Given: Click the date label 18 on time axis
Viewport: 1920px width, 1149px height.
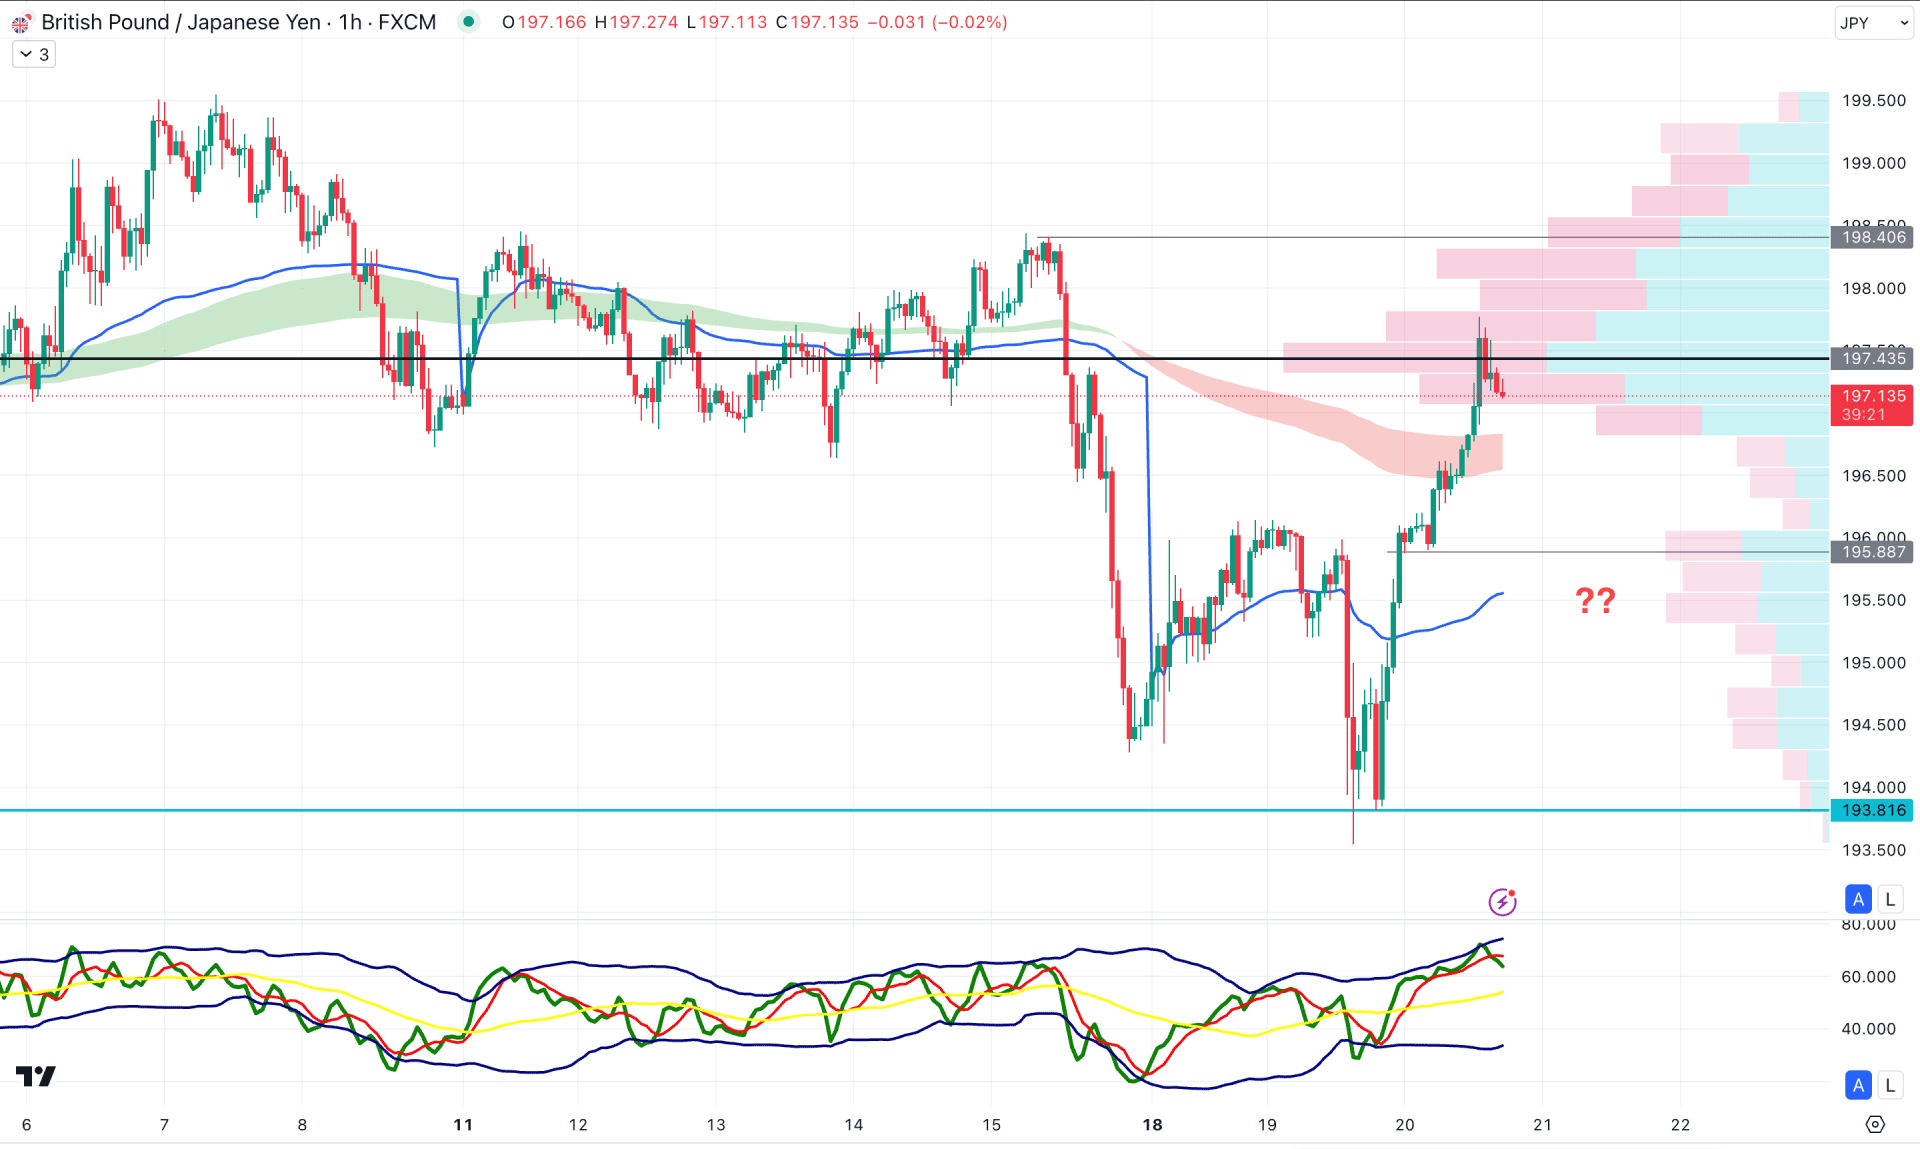Looking at the screenshot, I should 1152,1124.
